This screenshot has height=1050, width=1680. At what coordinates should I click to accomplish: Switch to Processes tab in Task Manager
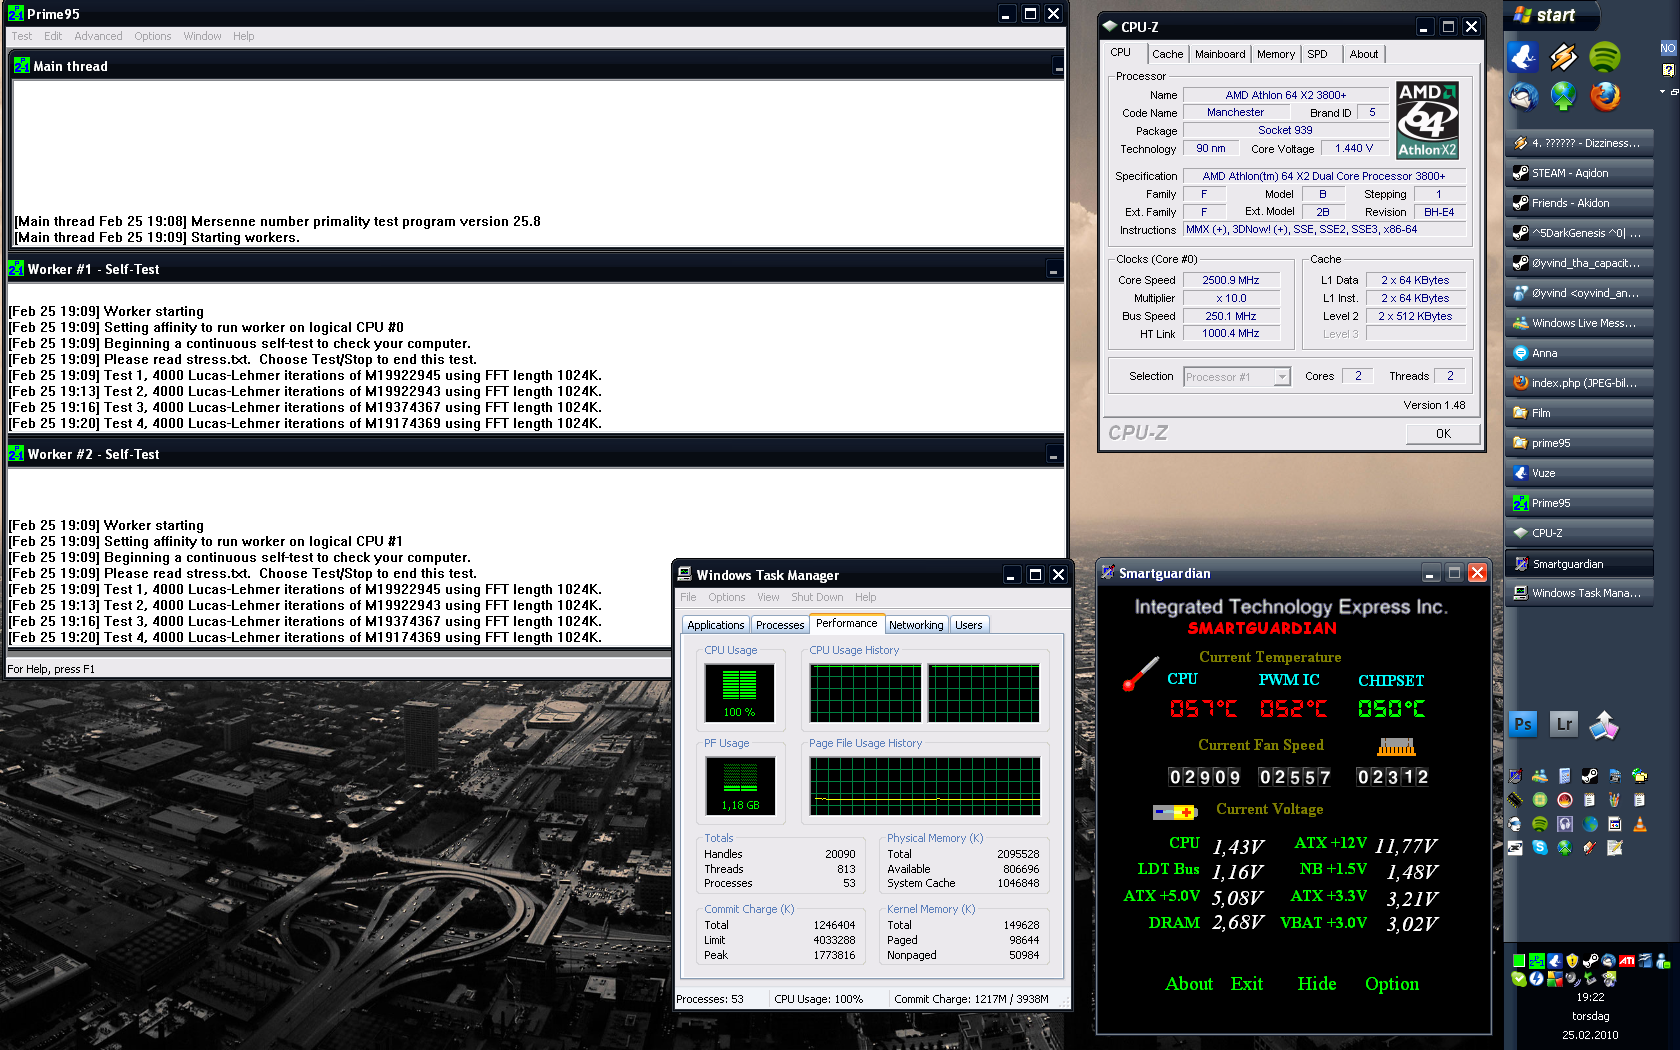pyautogui.click(x=780, y=625)
